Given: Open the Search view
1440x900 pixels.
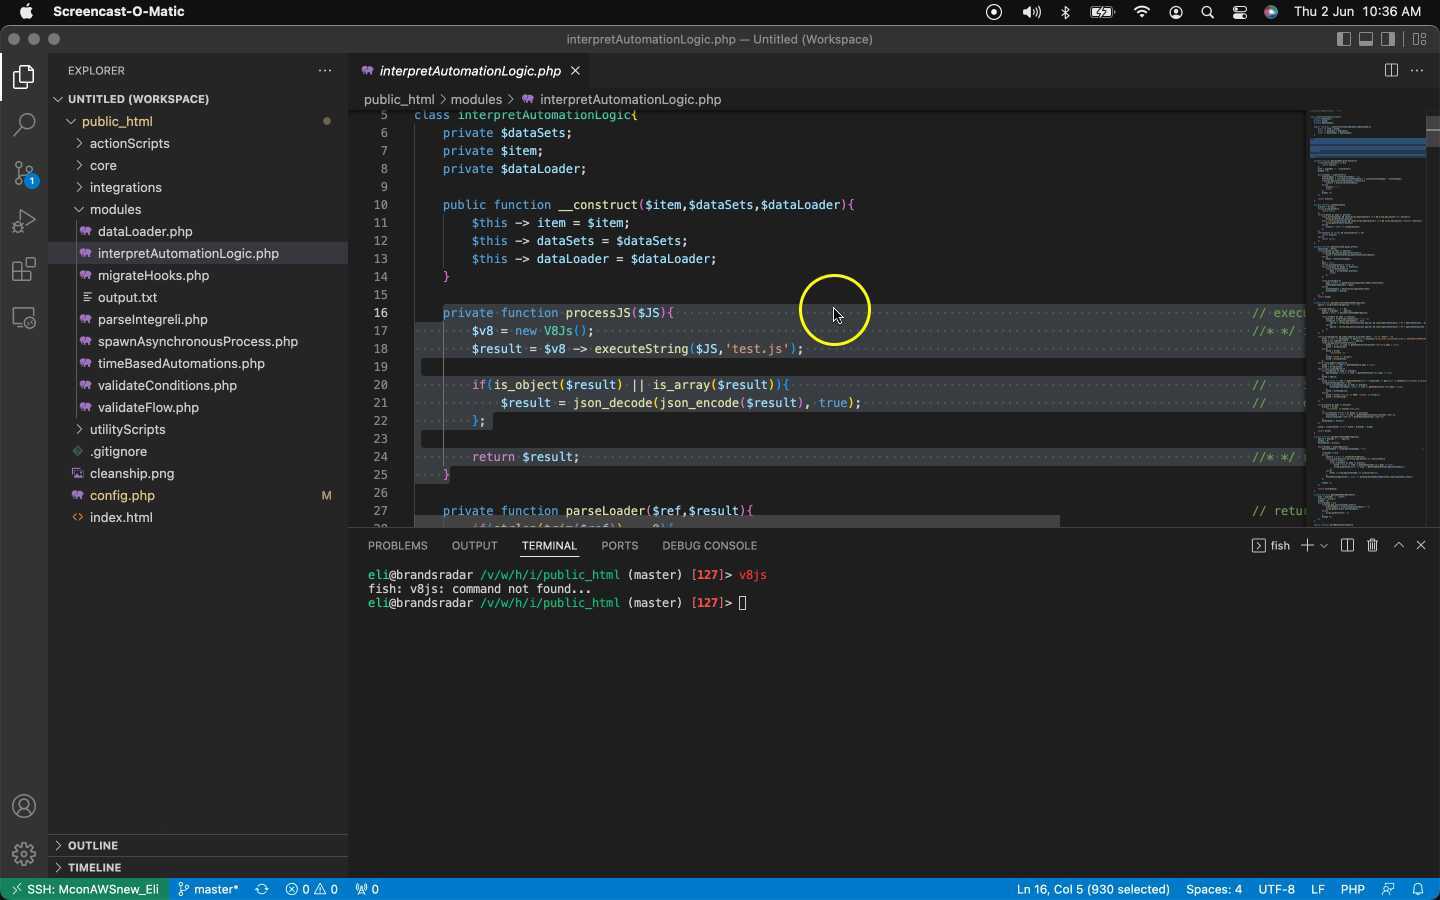Looking at the screenshot, I should click(23, 124).
